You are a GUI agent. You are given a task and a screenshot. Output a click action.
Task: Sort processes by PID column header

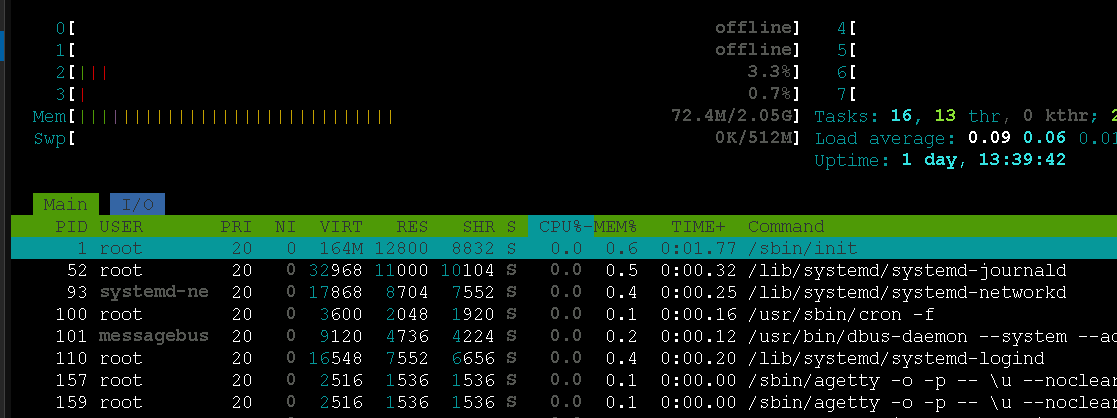72,227
